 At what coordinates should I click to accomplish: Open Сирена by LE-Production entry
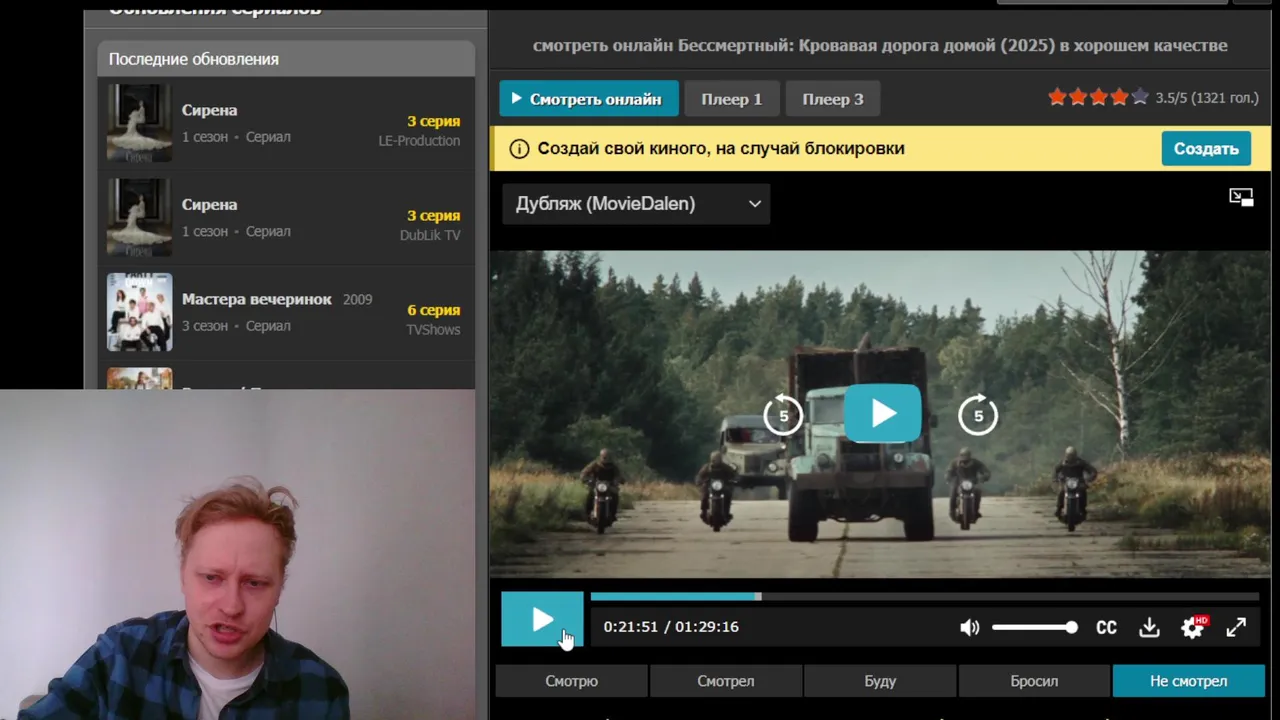(x=286, y=123)
